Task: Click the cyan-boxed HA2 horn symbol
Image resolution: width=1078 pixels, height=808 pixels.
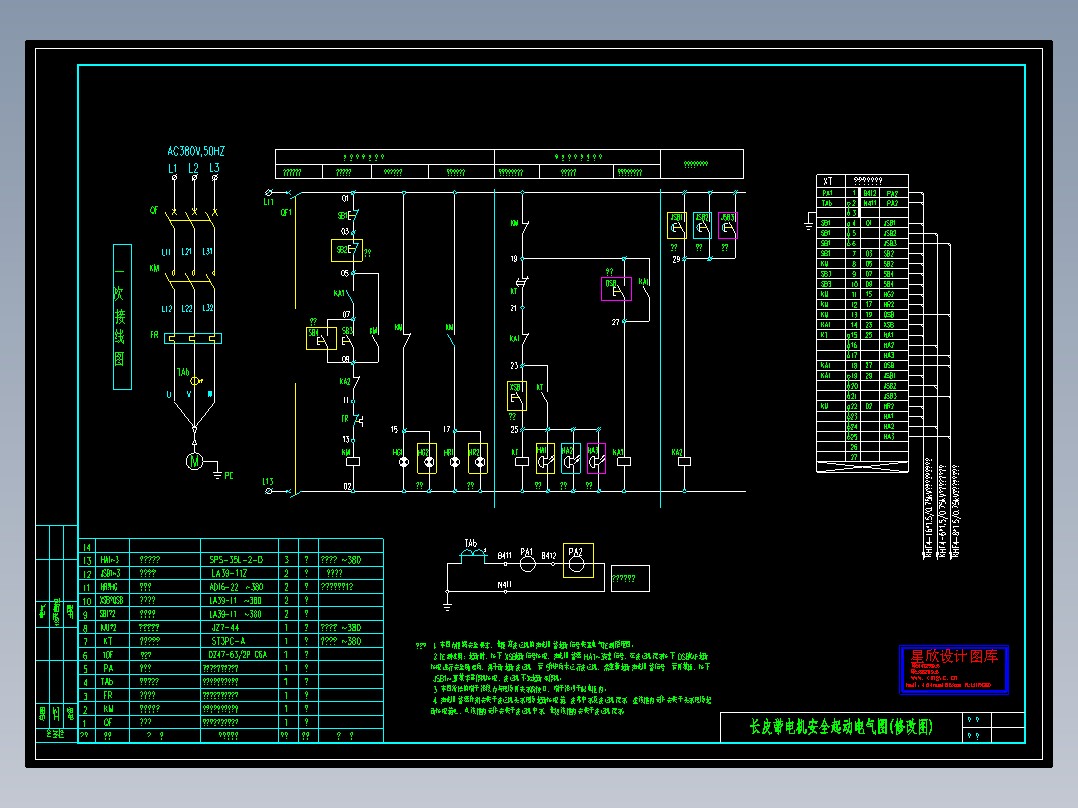Action: [x=571, y=459]
